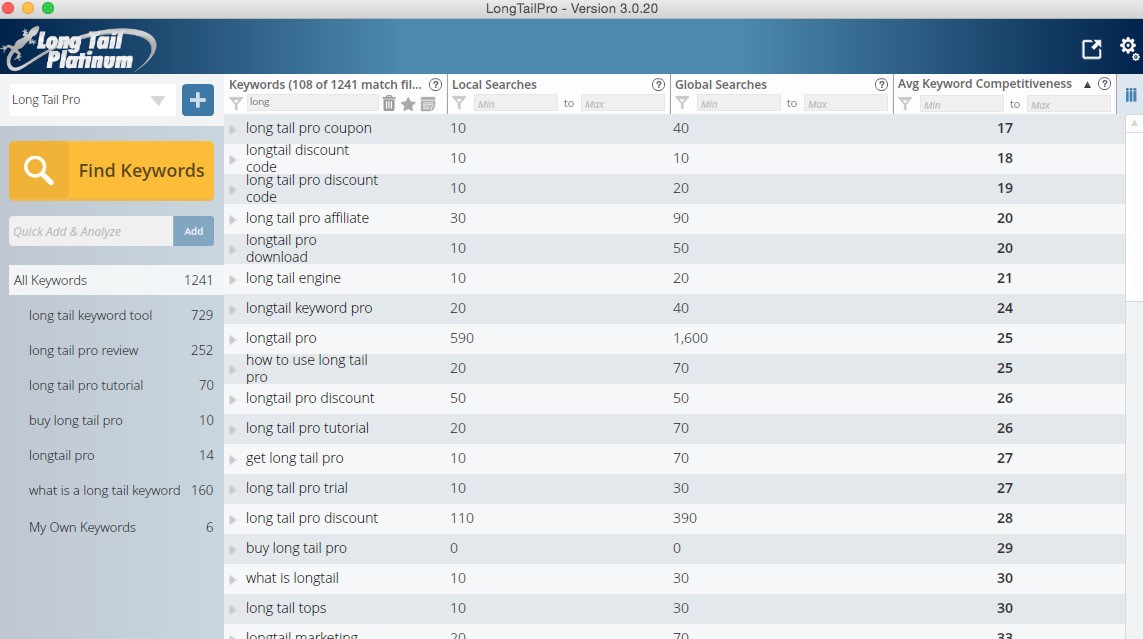1143x639 pixels.
Task: Expand the 'buy long tail pro' row
Action: tap(233, 549)
